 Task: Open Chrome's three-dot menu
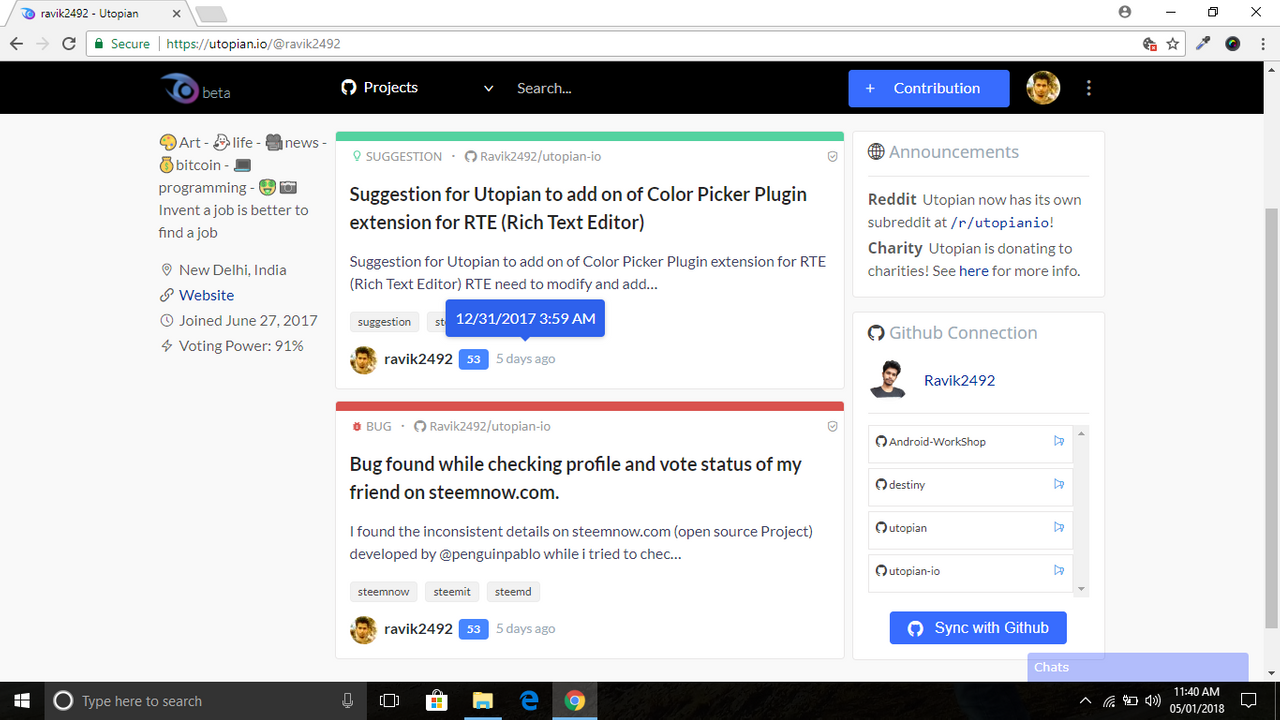(1262, 44)
